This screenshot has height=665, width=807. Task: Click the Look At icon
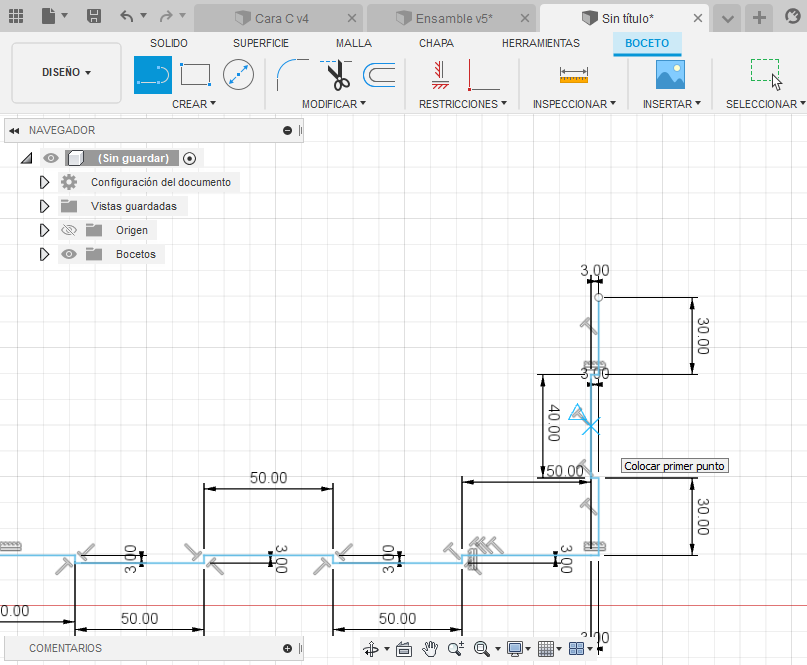tap(404, 650)
